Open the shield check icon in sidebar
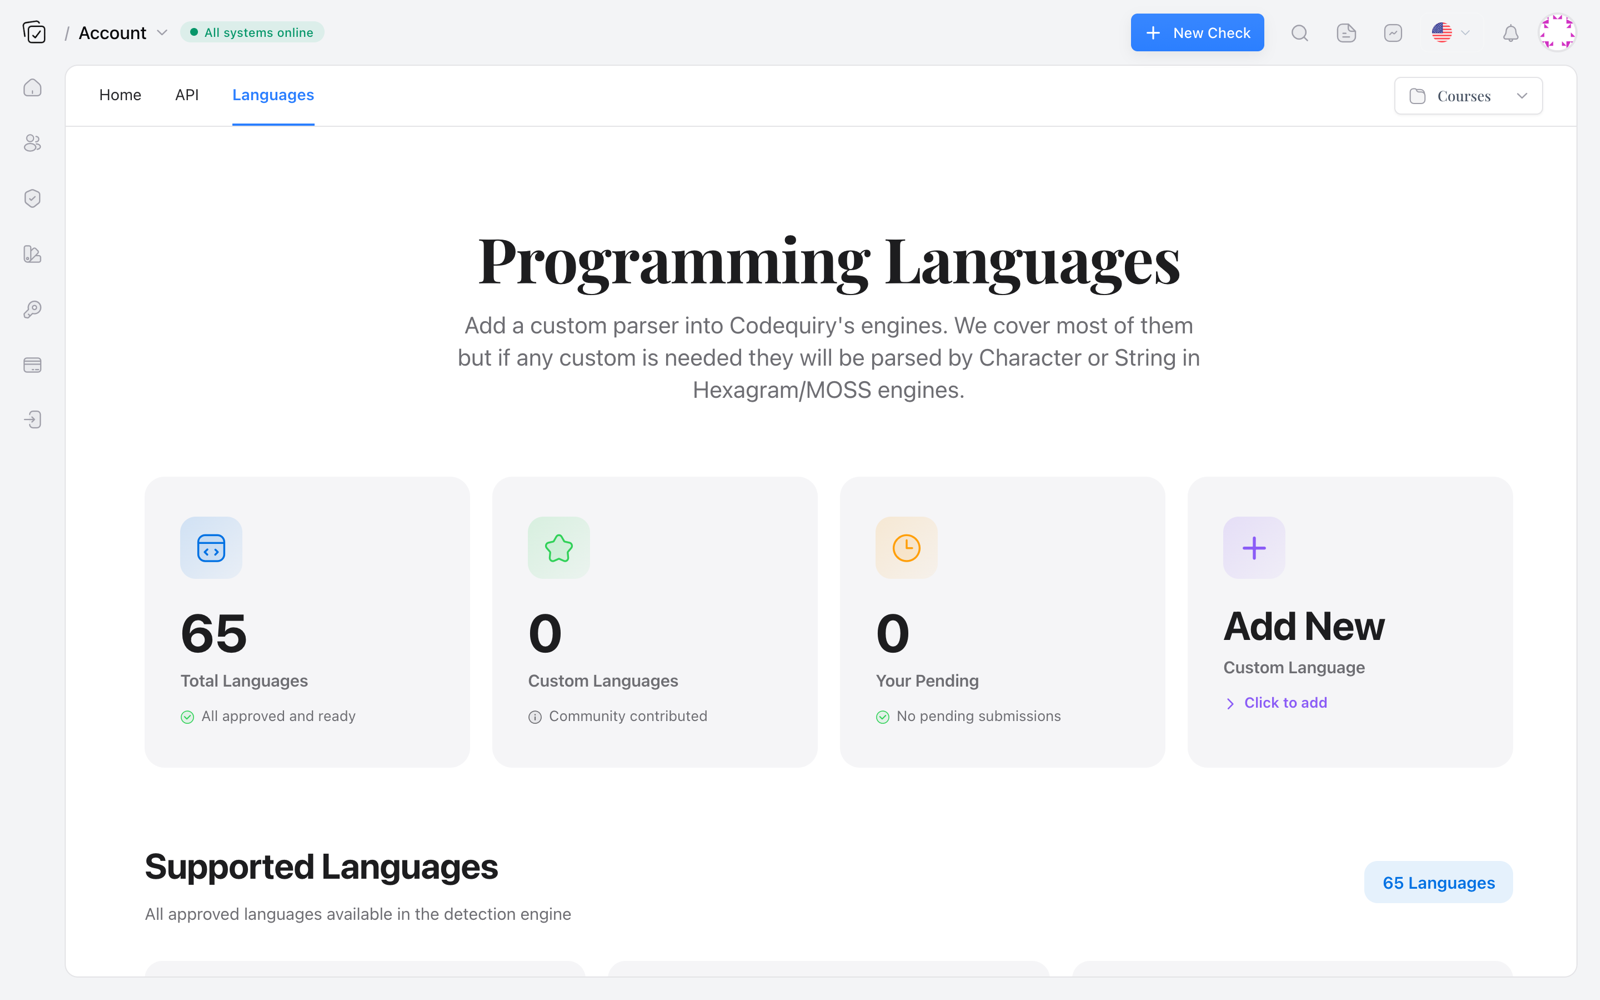The height and width of the screenshot is (1000, 1600). tap(33, 198)
